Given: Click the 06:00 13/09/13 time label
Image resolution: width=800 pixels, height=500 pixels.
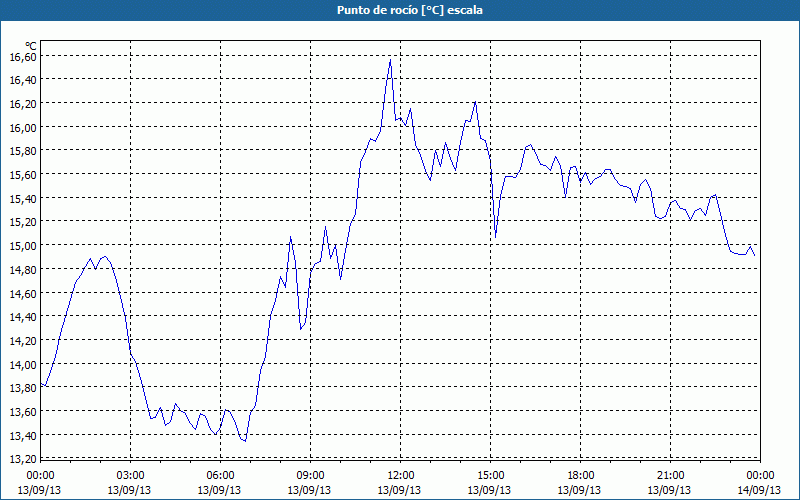Looking at the screenshot, I should [x=220, y=483].
